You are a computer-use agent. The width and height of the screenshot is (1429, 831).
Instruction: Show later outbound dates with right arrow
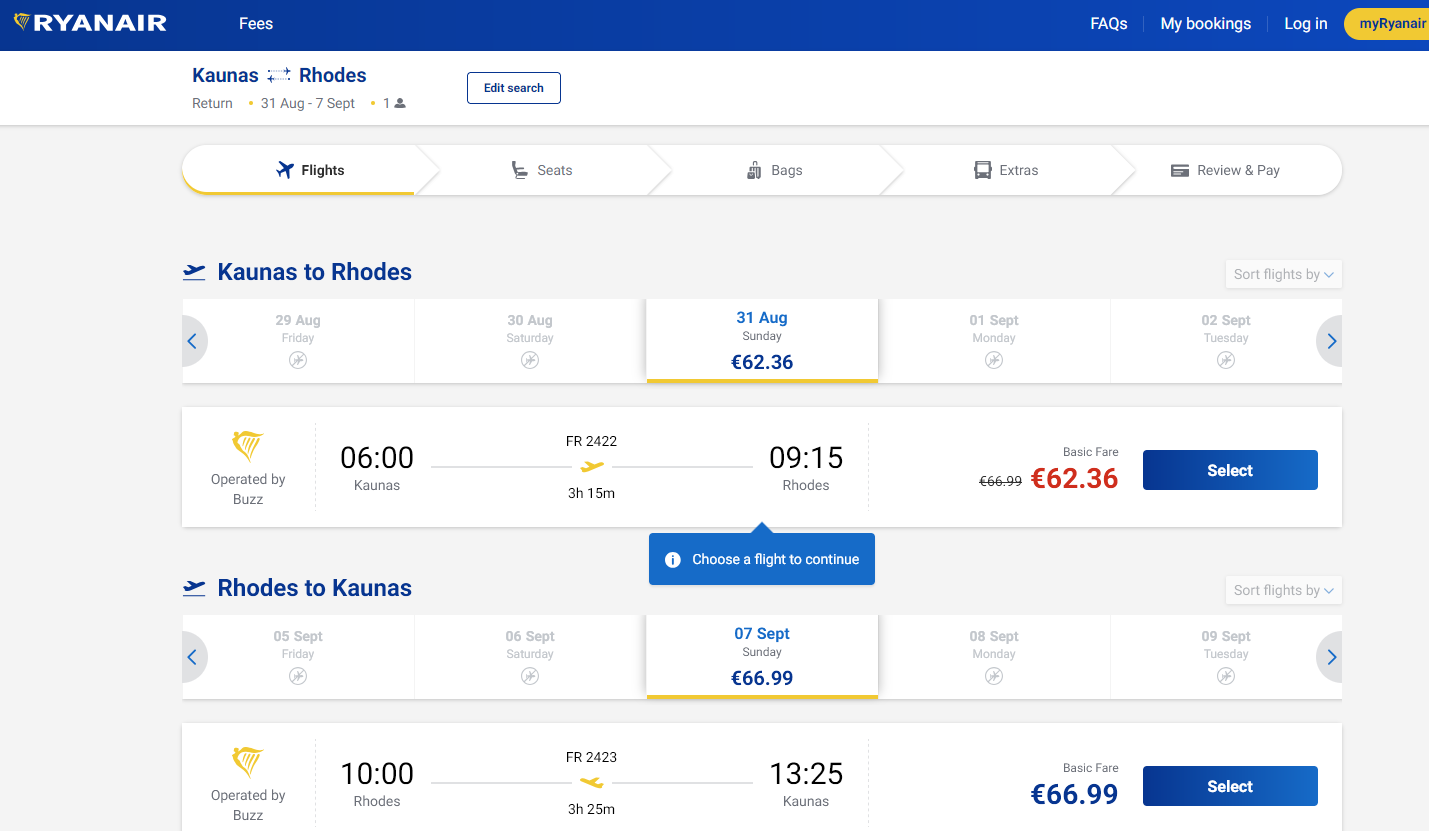[1331, 341]
